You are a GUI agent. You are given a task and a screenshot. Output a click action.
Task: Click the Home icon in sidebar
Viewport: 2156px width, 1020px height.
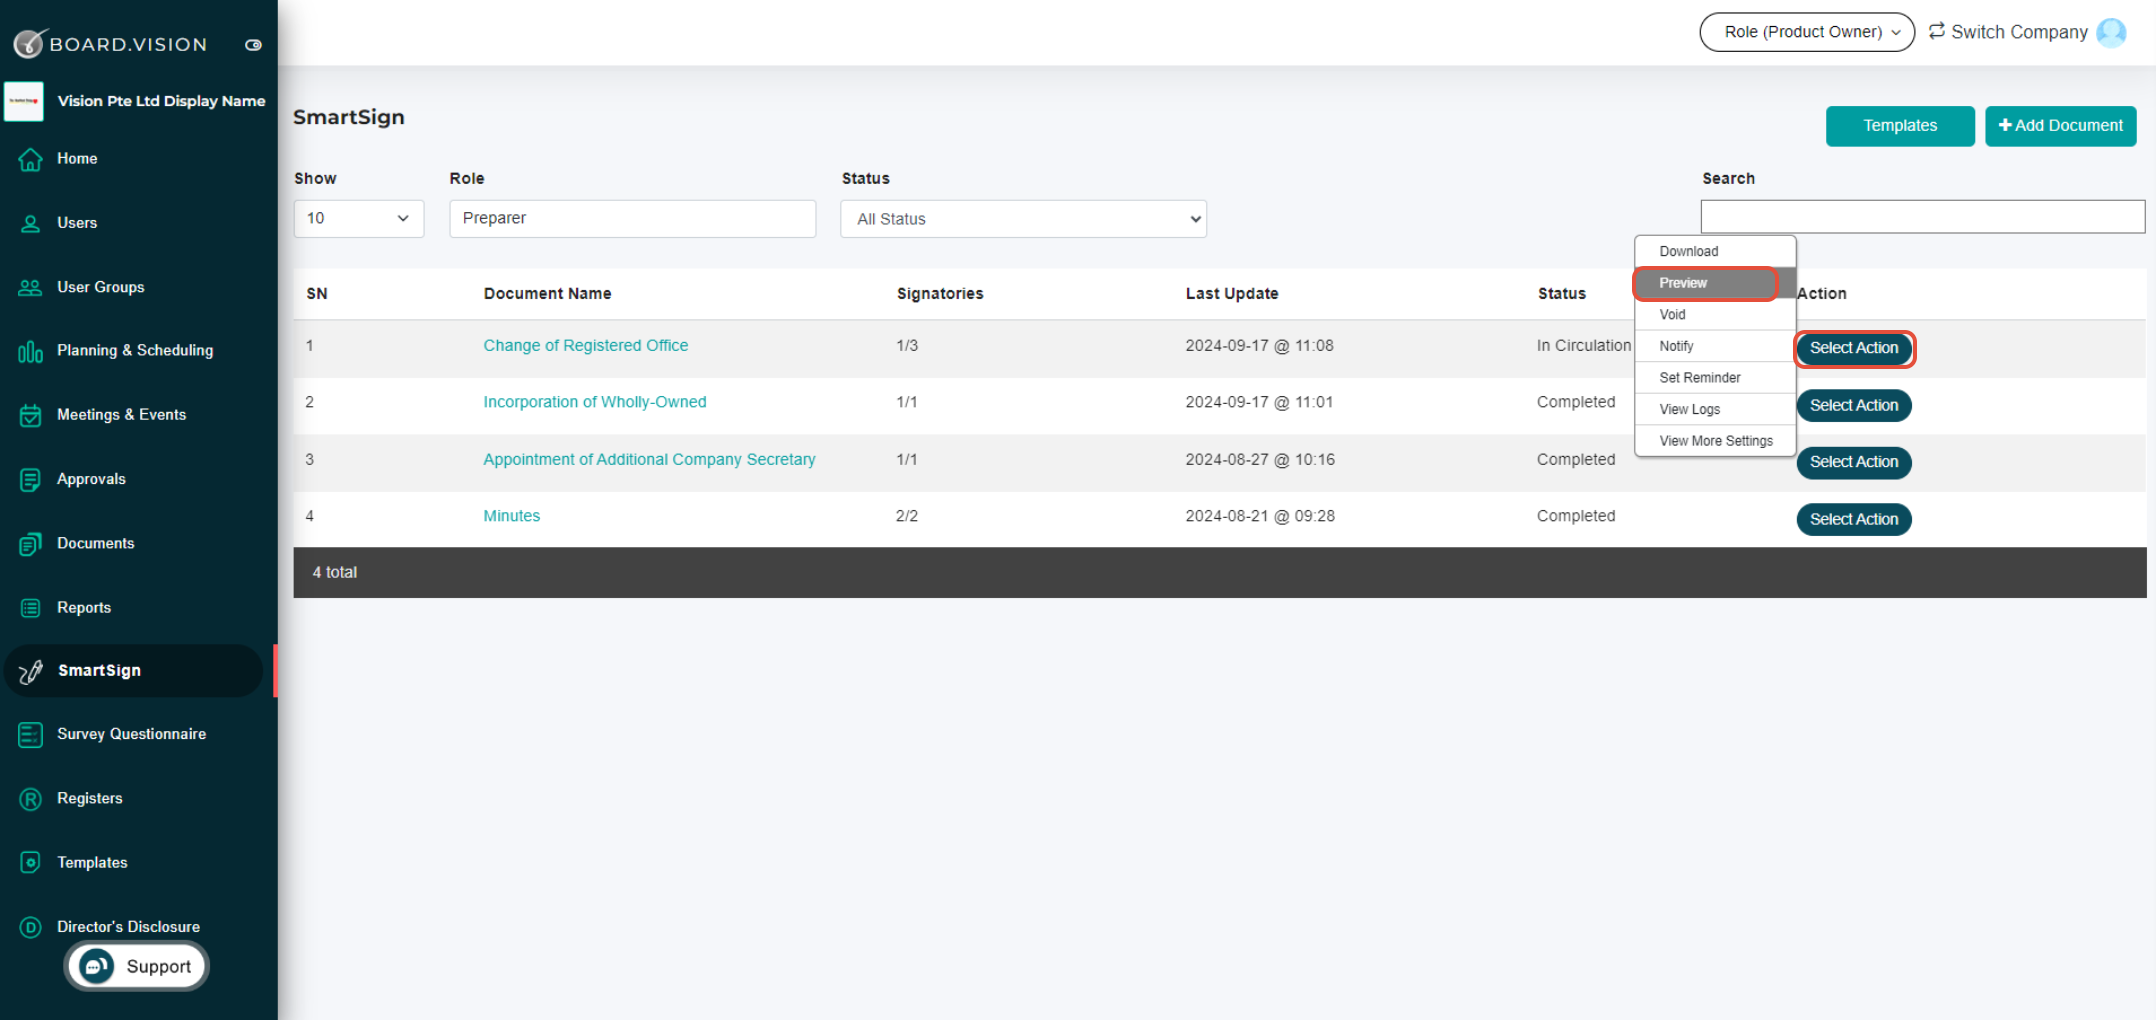click(x=31, y=159)
